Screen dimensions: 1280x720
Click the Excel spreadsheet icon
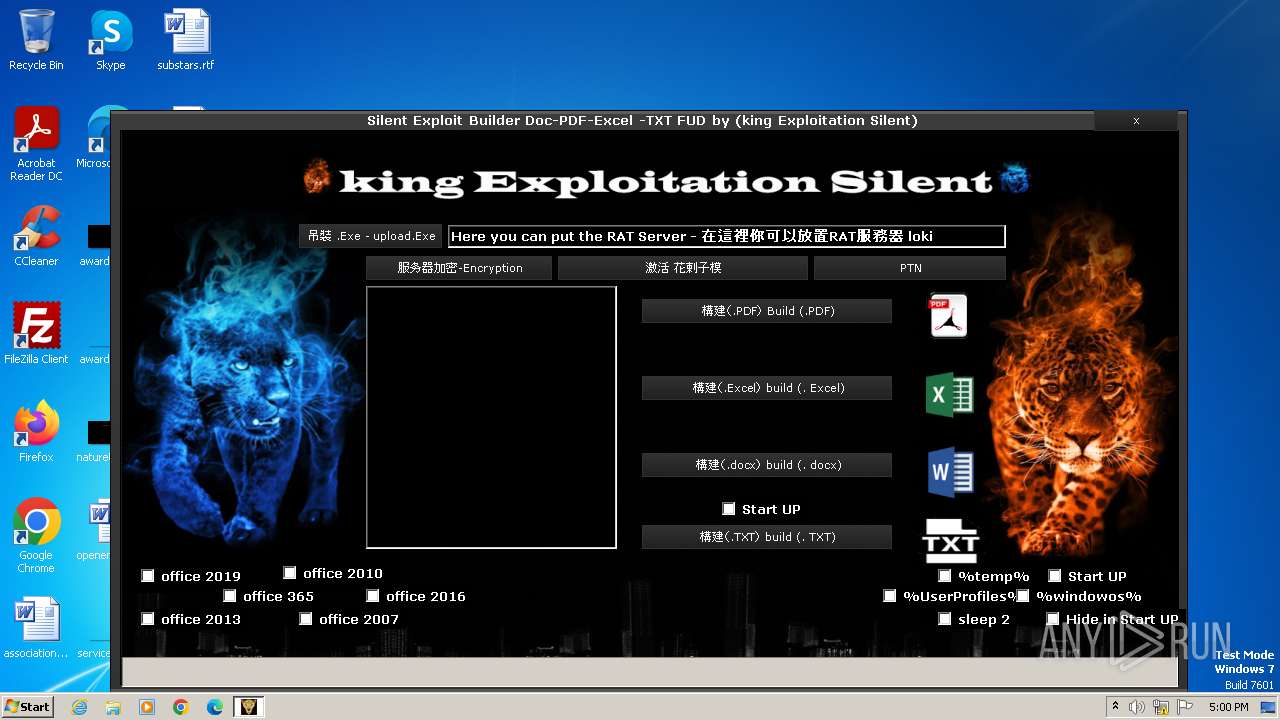[x=949, y=394]
